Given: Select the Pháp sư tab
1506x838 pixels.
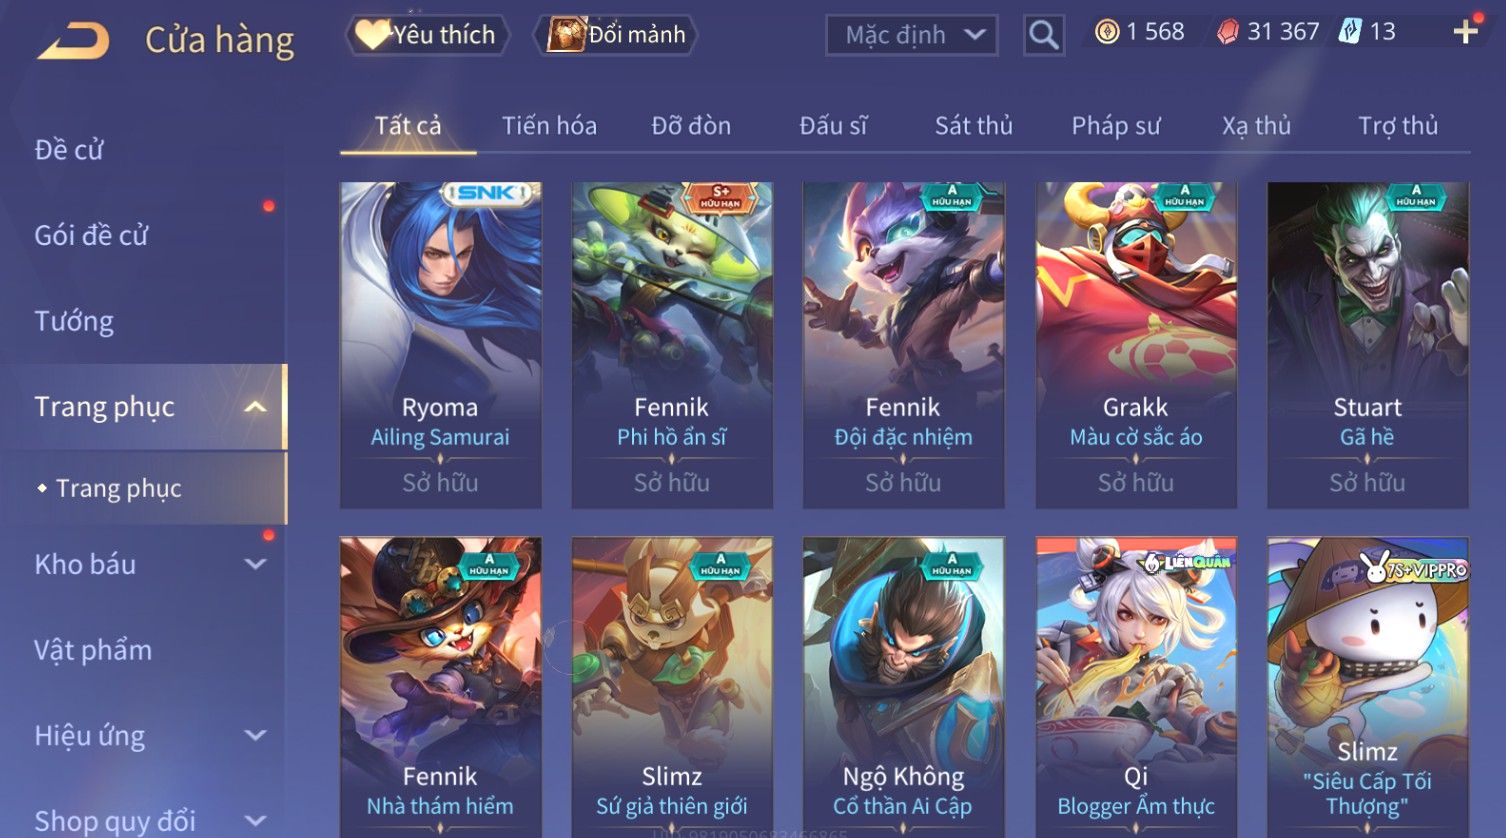Looking at the screenshot, I should (x=1115, y=126).
